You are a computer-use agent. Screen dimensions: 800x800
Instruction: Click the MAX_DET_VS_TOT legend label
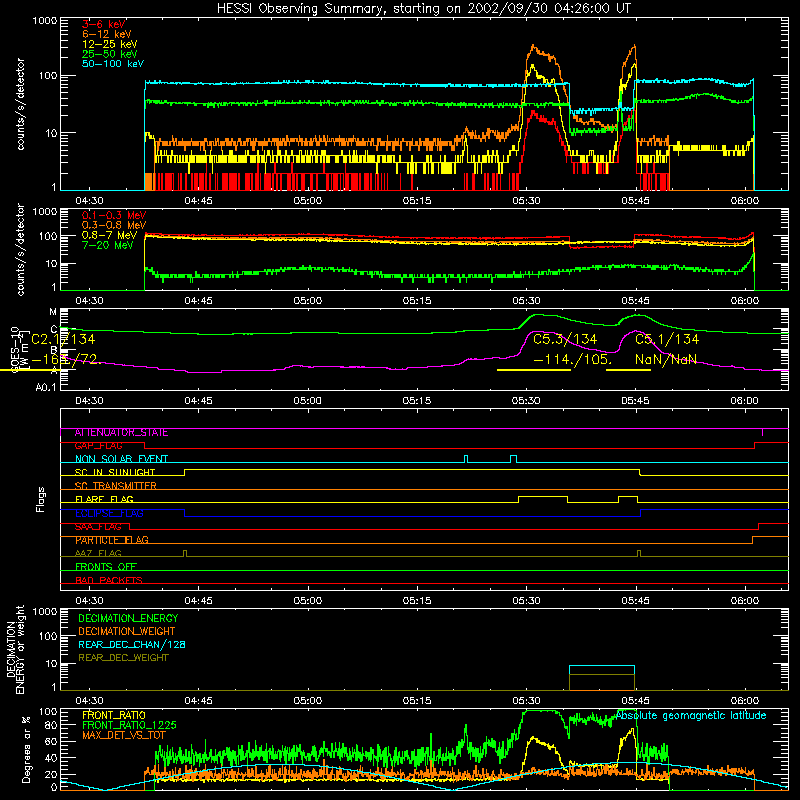click(124, 735)
